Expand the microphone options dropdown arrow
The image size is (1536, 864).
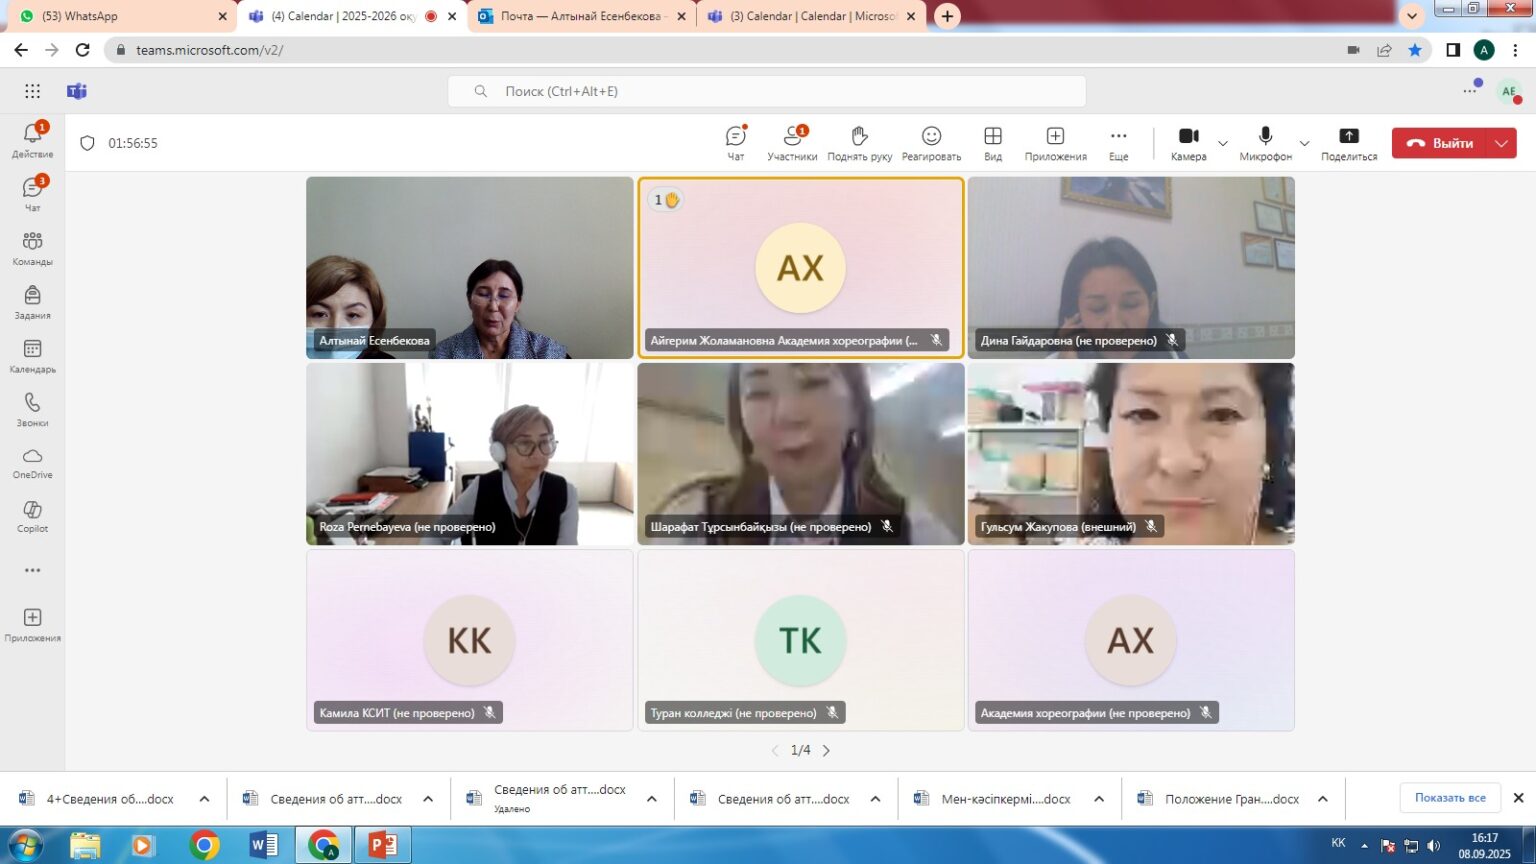(1304, 143)
